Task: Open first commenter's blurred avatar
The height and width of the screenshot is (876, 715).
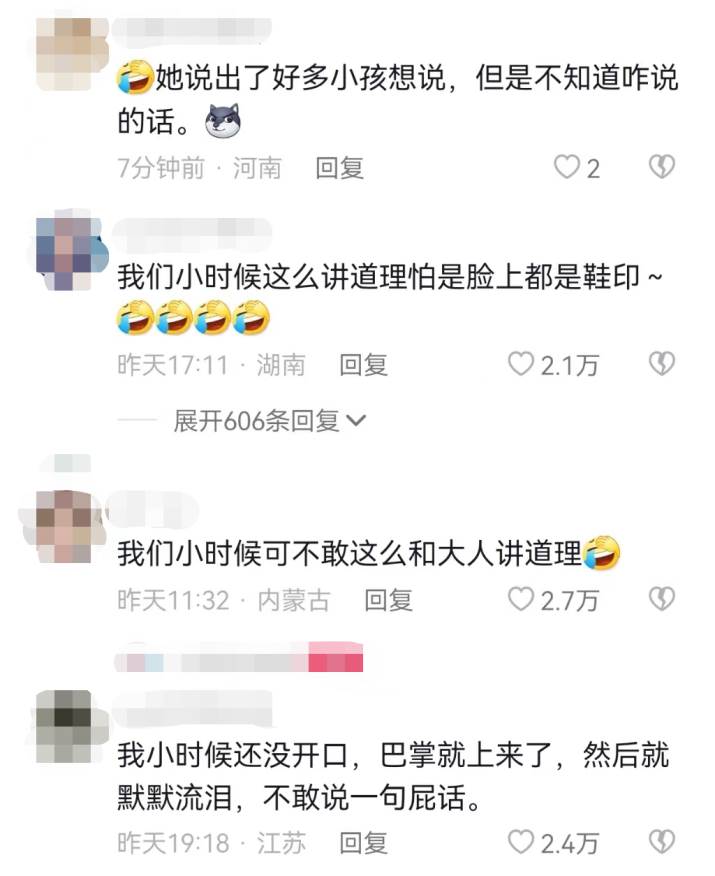Action: 72,54
